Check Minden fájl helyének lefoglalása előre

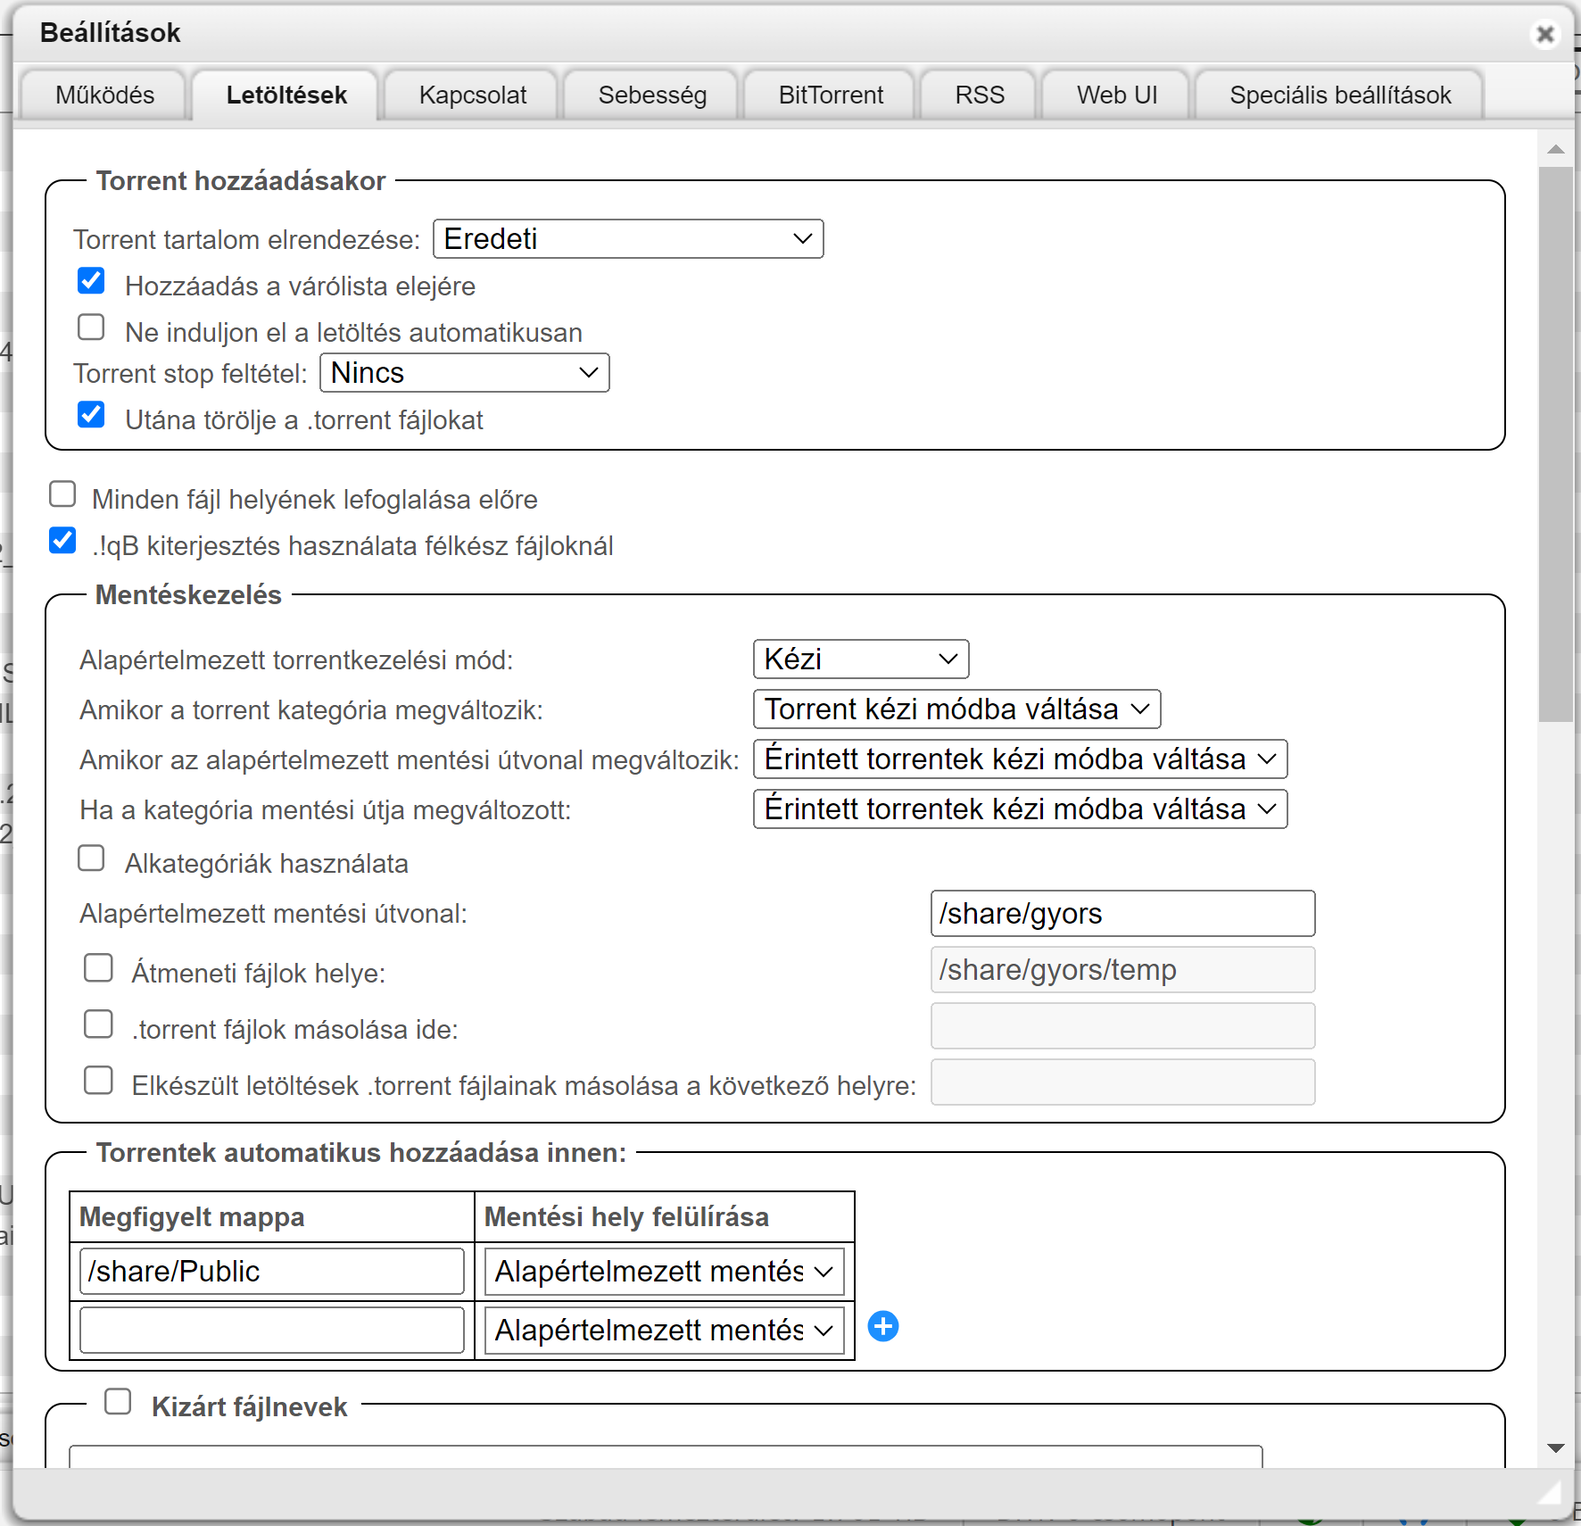(x=63, y=494)
